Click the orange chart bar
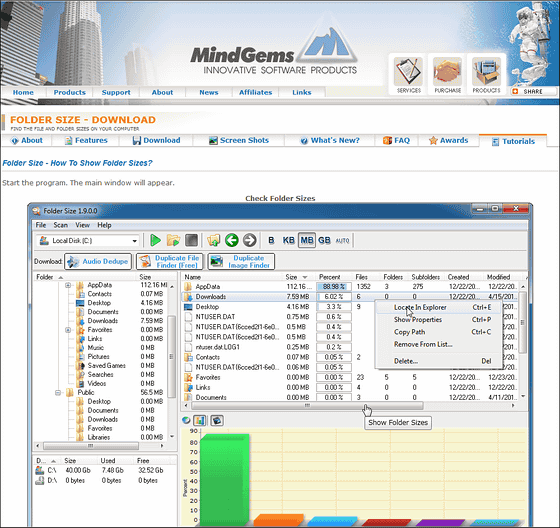 [x=279, y=520]
